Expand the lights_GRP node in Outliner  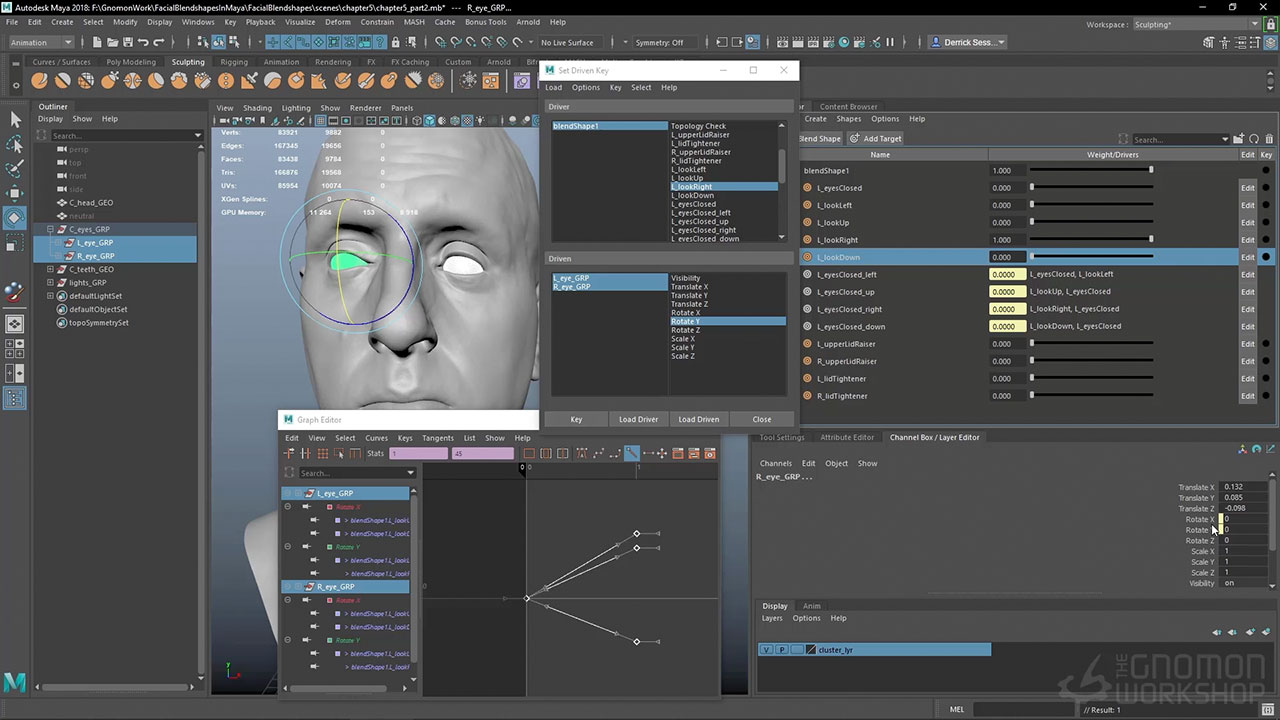(50, 283)
